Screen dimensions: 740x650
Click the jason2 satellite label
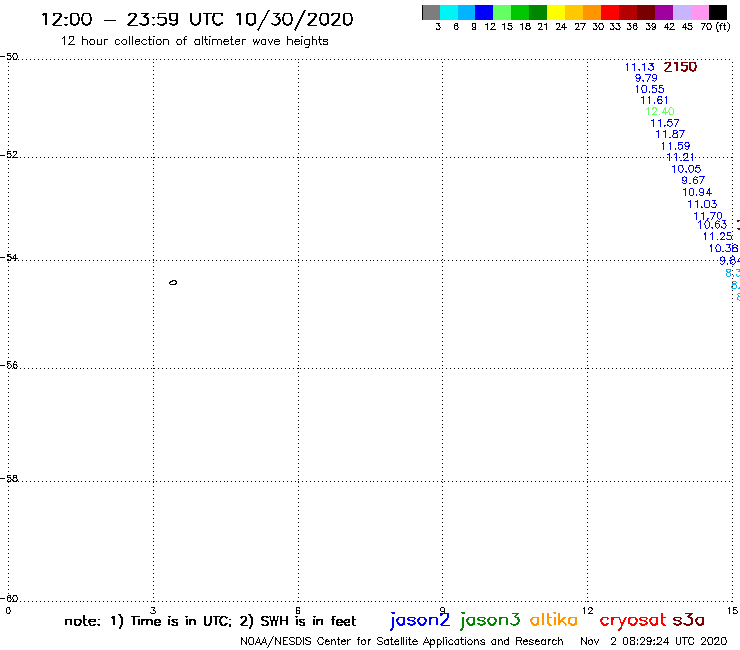pos(420,620)
